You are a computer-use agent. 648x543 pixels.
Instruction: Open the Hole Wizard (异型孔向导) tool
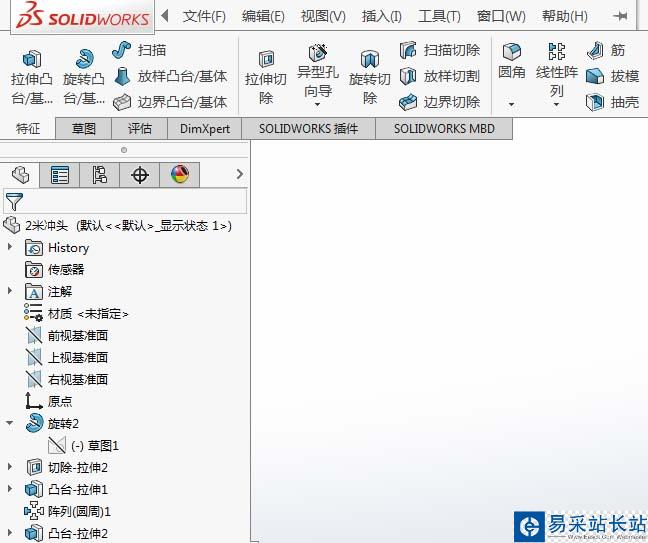pyautogui.click(x=318, y=70)
